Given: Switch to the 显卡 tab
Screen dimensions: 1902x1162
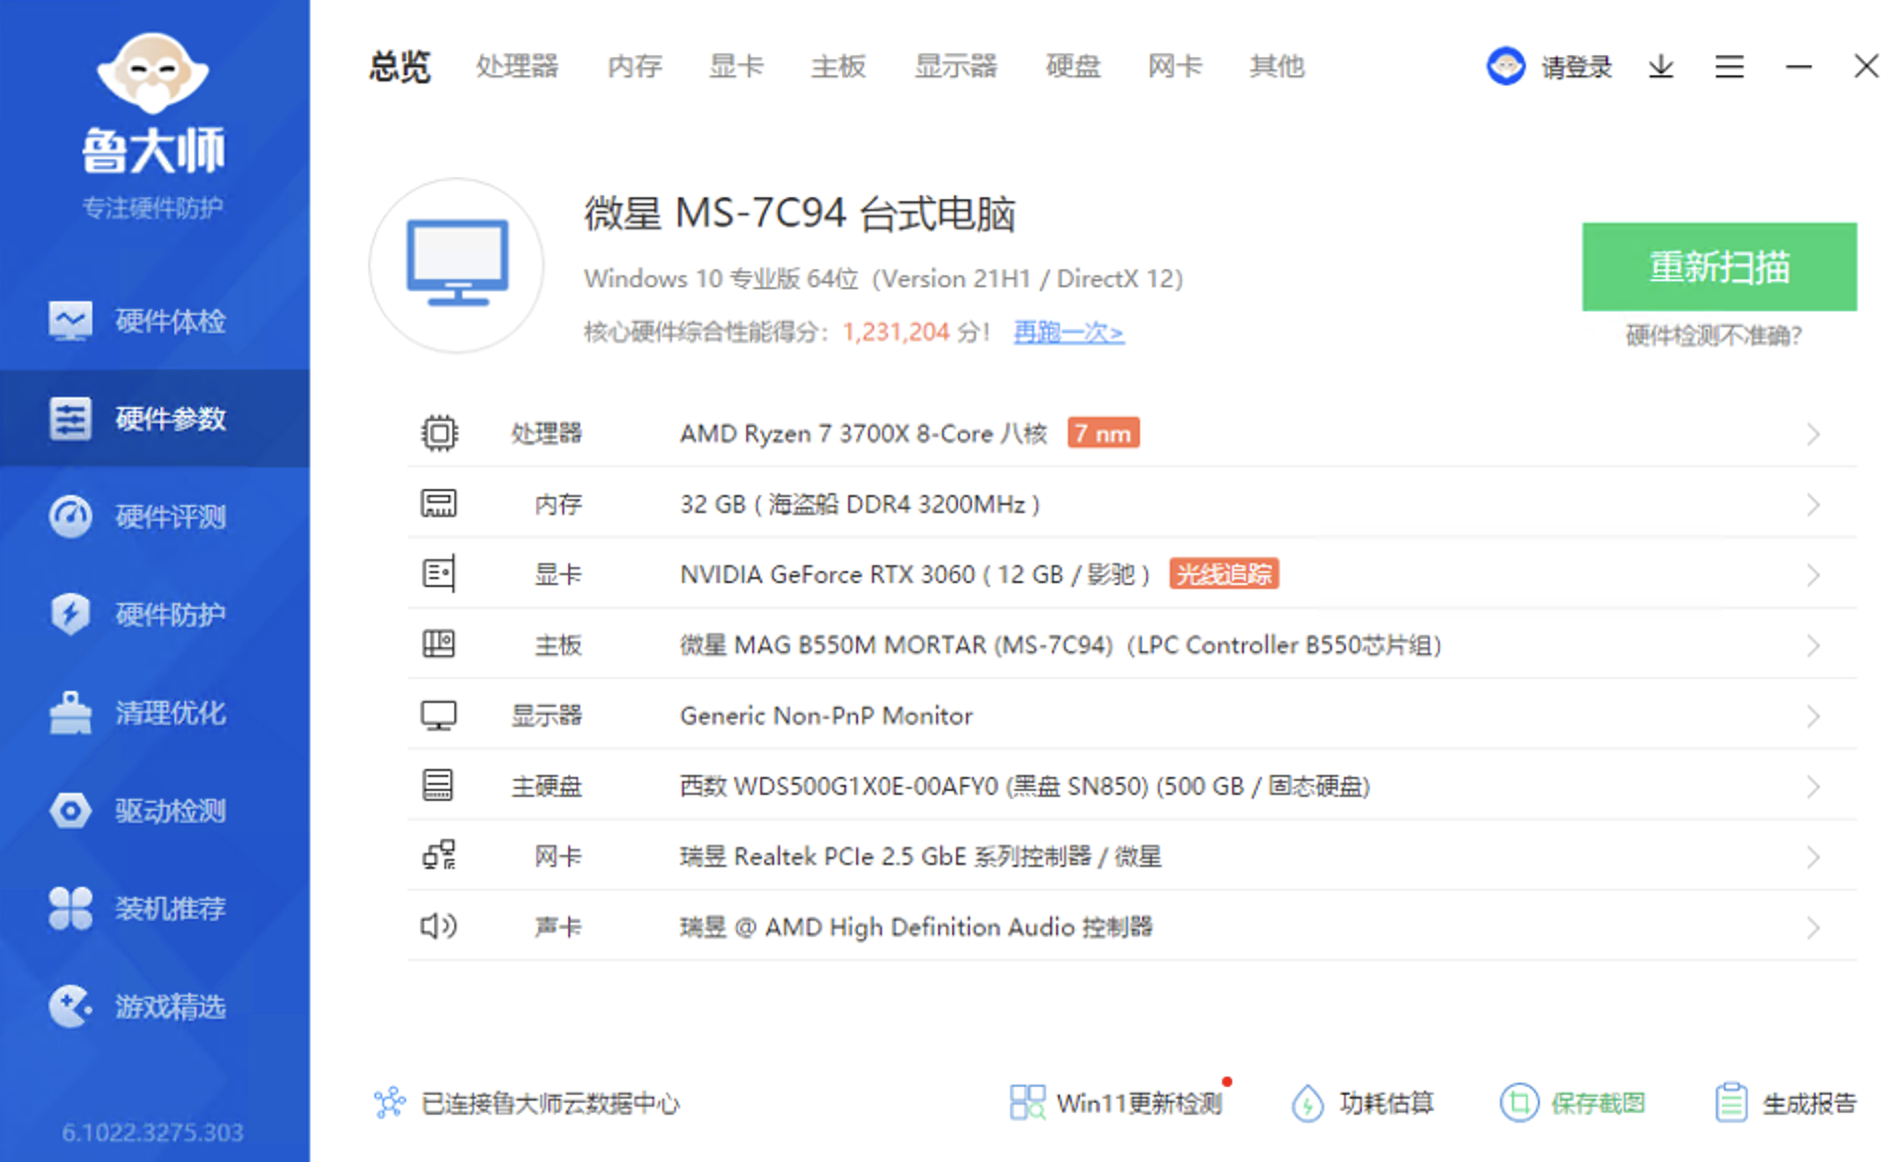Looking at the screenshot, I should [736, 67].
